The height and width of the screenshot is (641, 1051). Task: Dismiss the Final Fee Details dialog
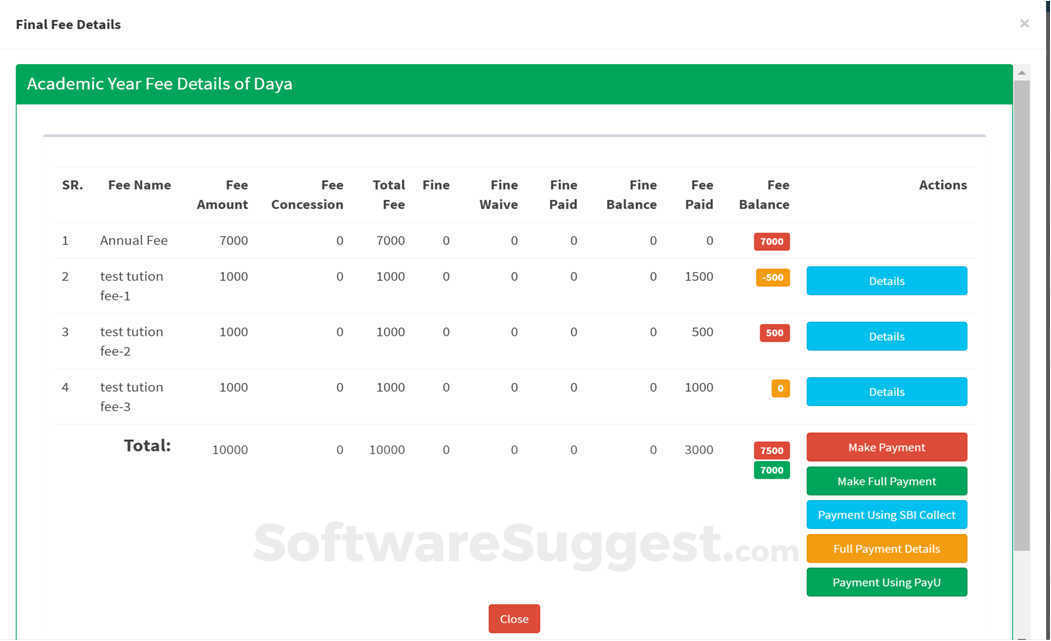pos(1024,23)
